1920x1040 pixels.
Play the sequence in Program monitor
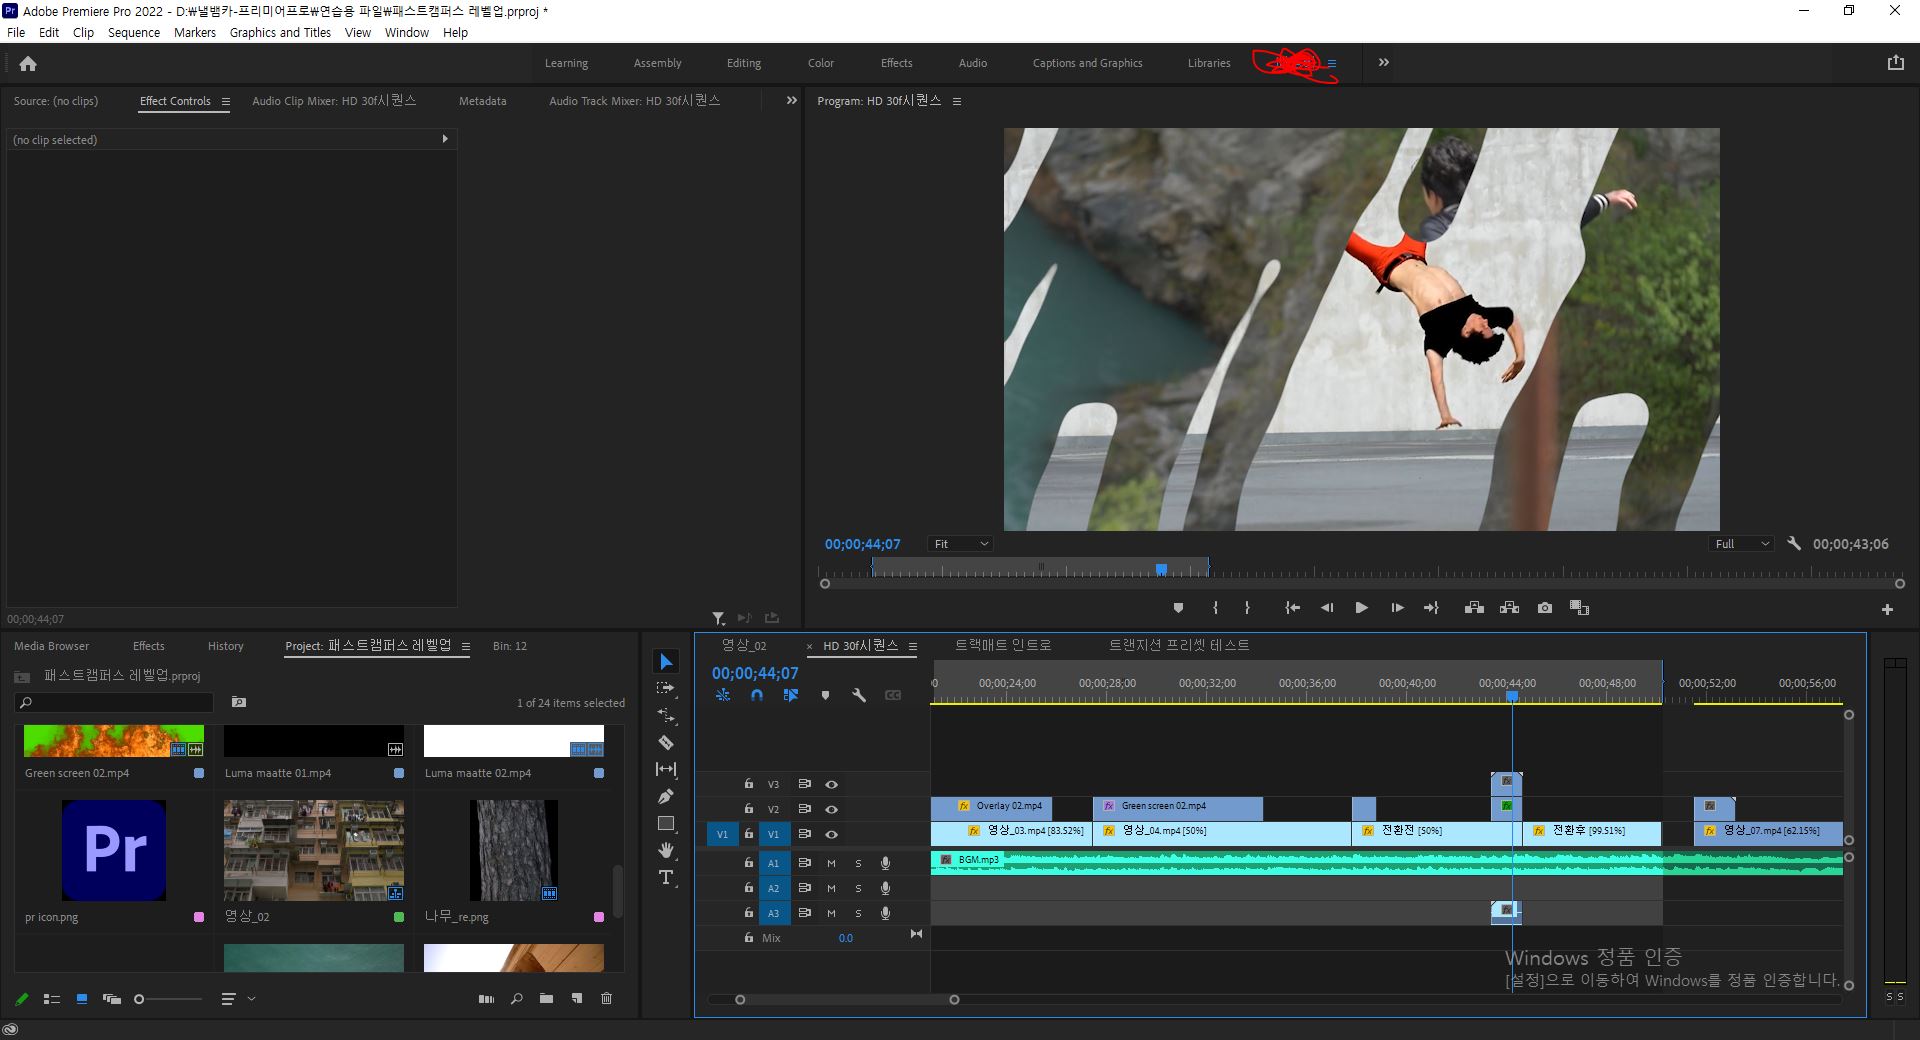(1361, 608)
